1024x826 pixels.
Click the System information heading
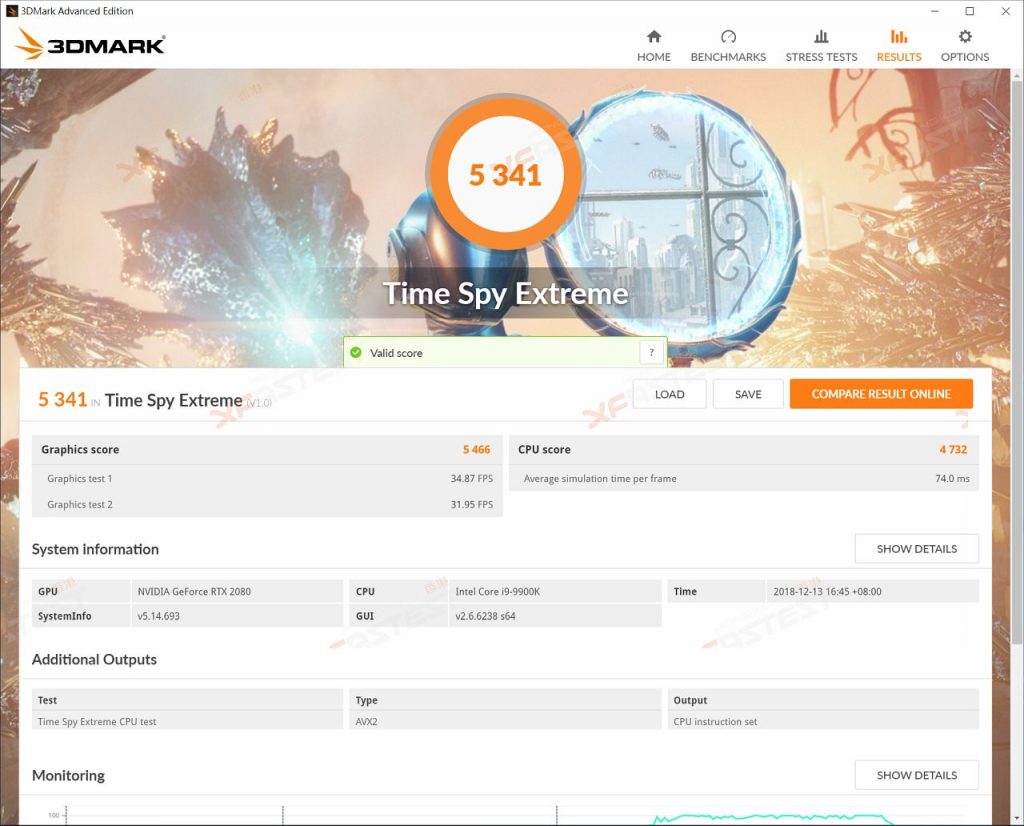[95, 549]
